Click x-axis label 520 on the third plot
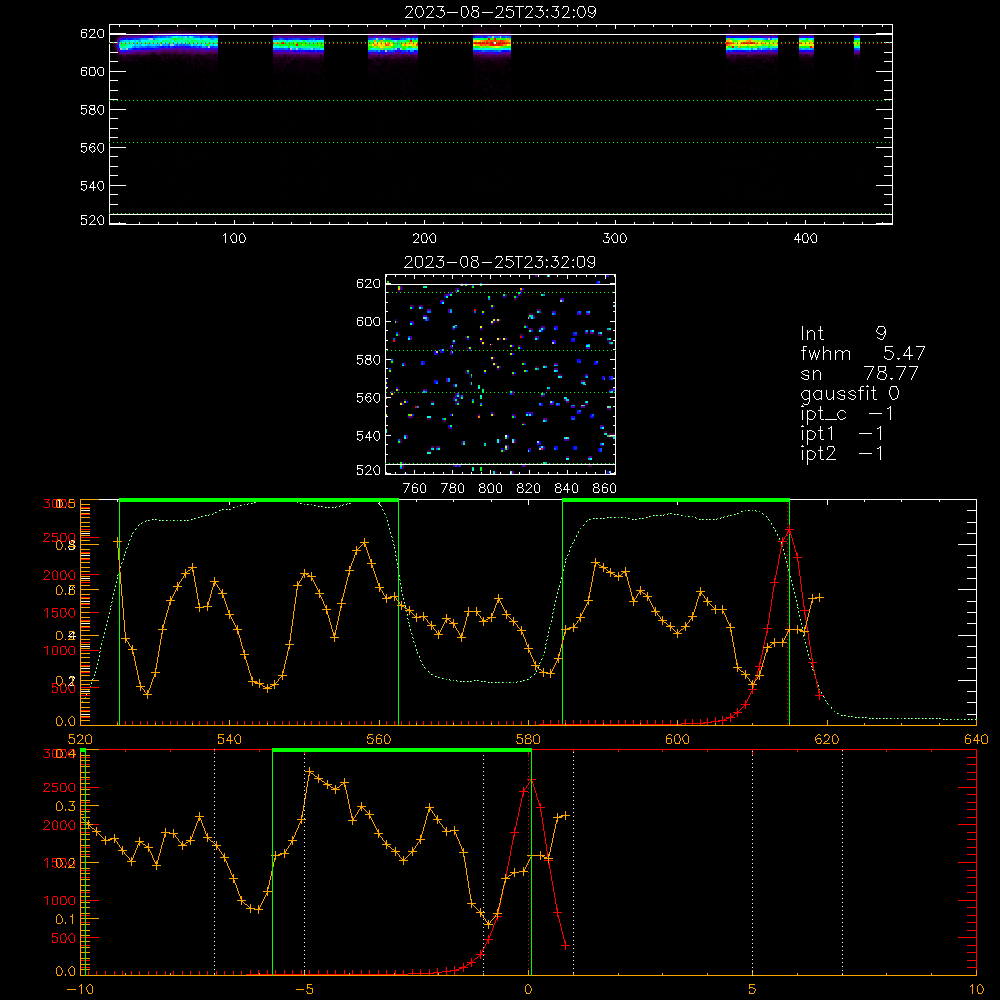 [80, 739]
